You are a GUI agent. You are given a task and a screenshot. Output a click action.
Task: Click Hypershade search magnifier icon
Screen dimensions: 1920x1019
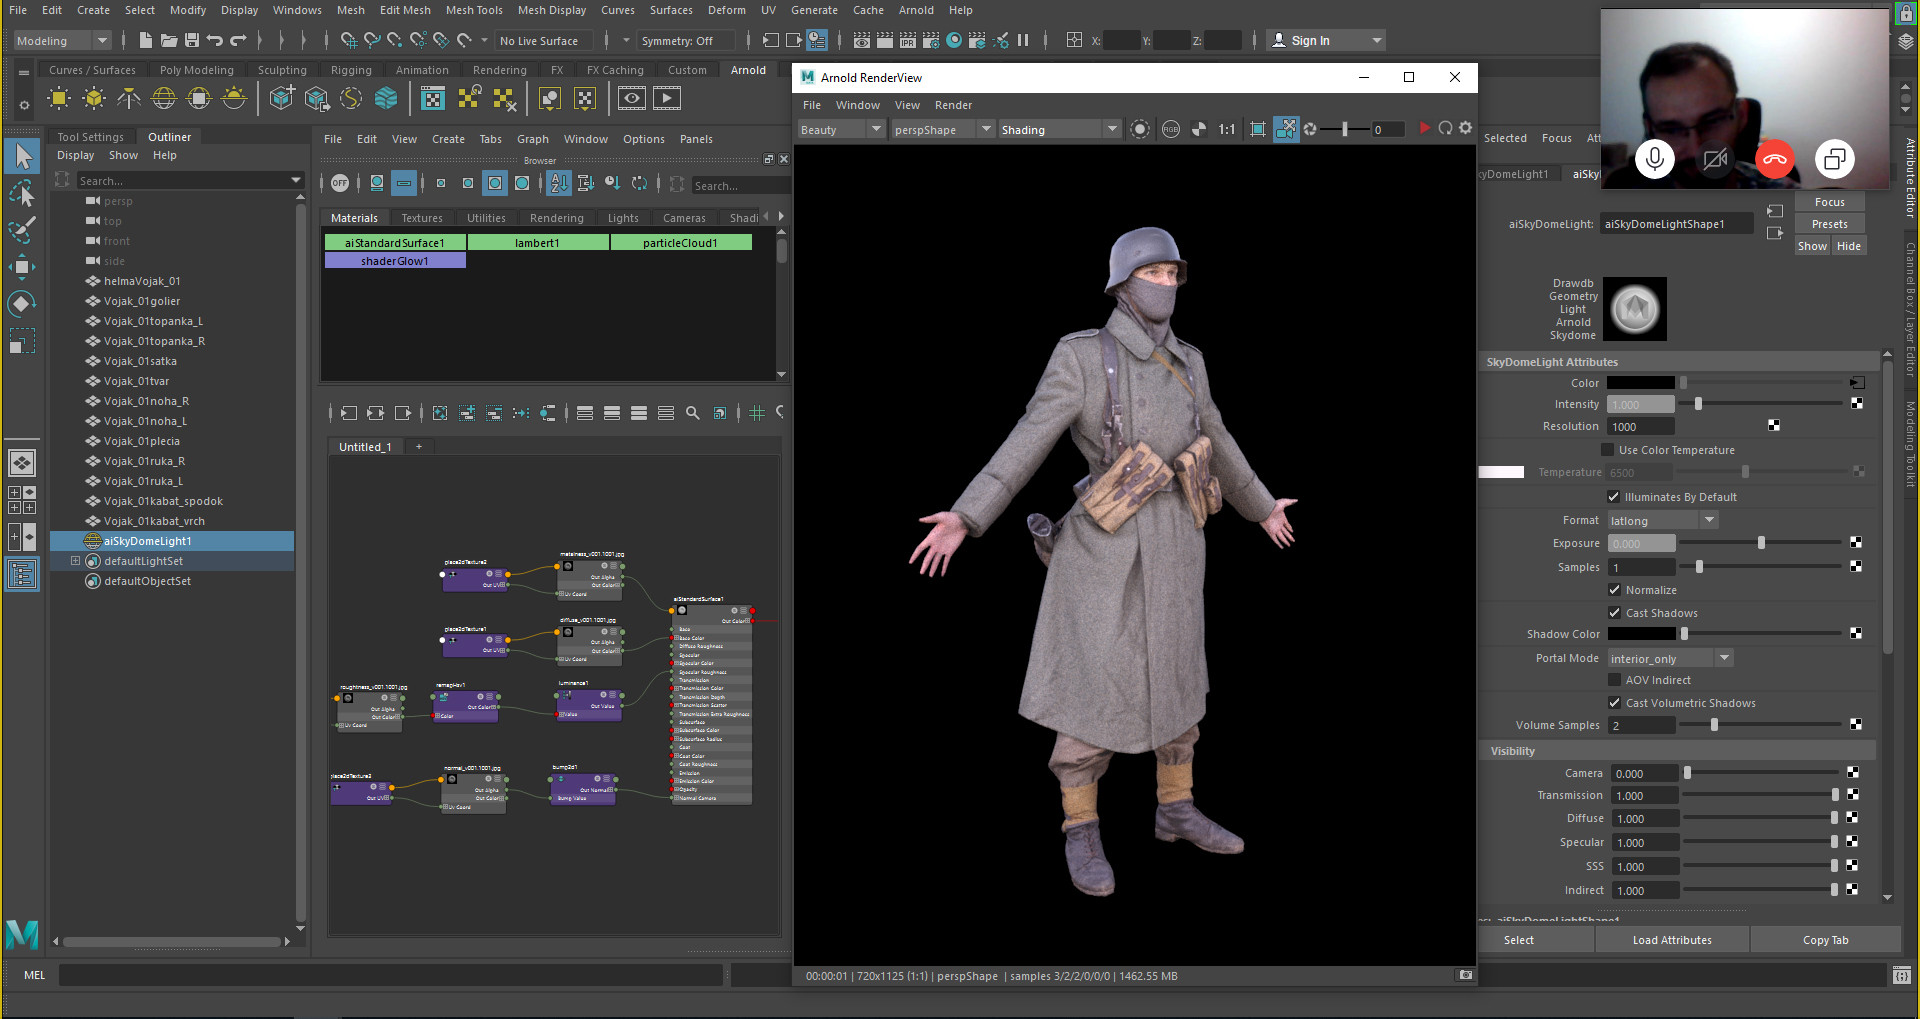pyautogui.click(x=692, y=413)
